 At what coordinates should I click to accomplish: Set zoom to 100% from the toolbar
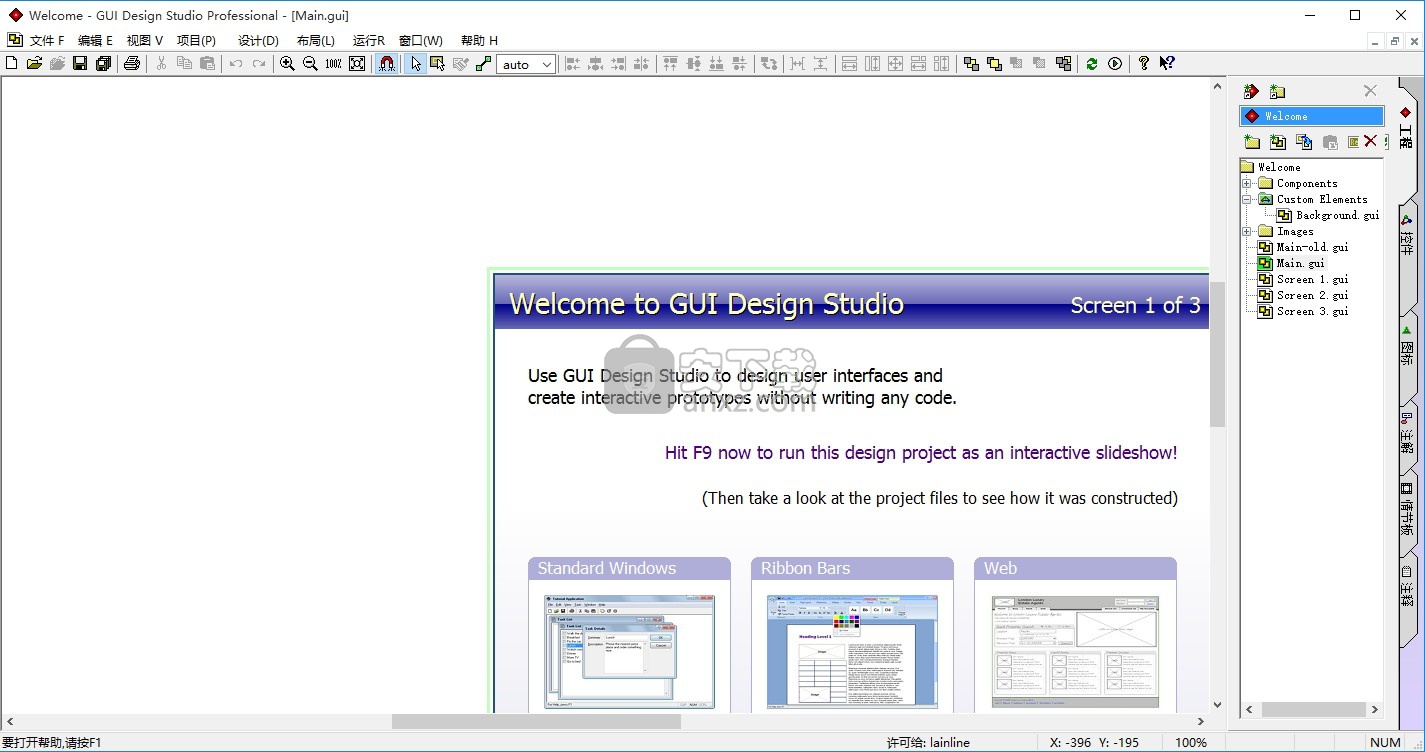click(x=333, y=63)
